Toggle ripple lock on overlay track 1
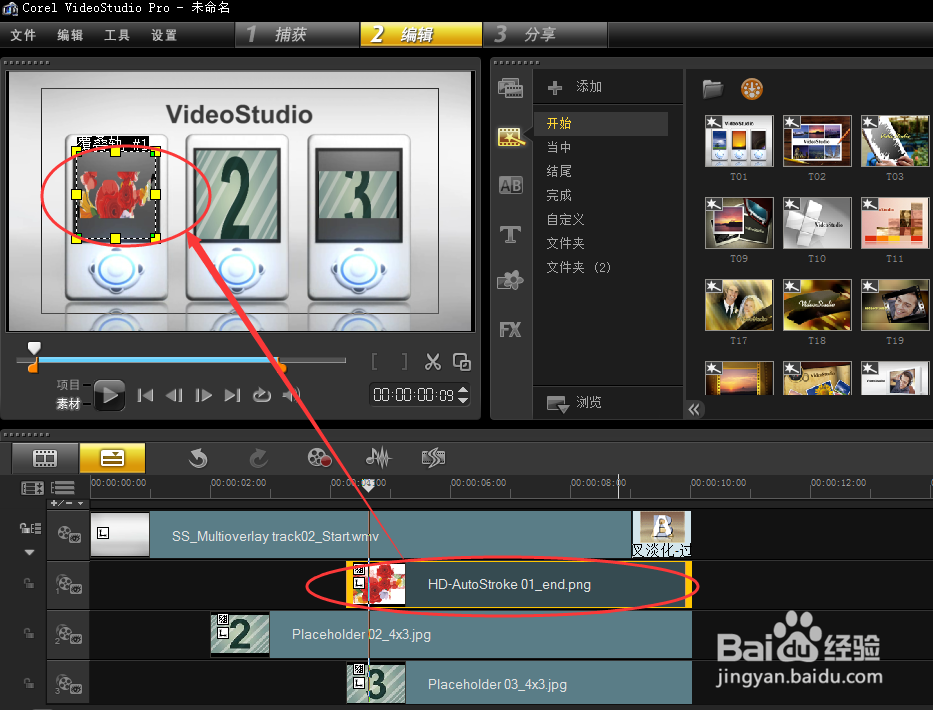The image size is (933, 710). (x=29, y=583)
